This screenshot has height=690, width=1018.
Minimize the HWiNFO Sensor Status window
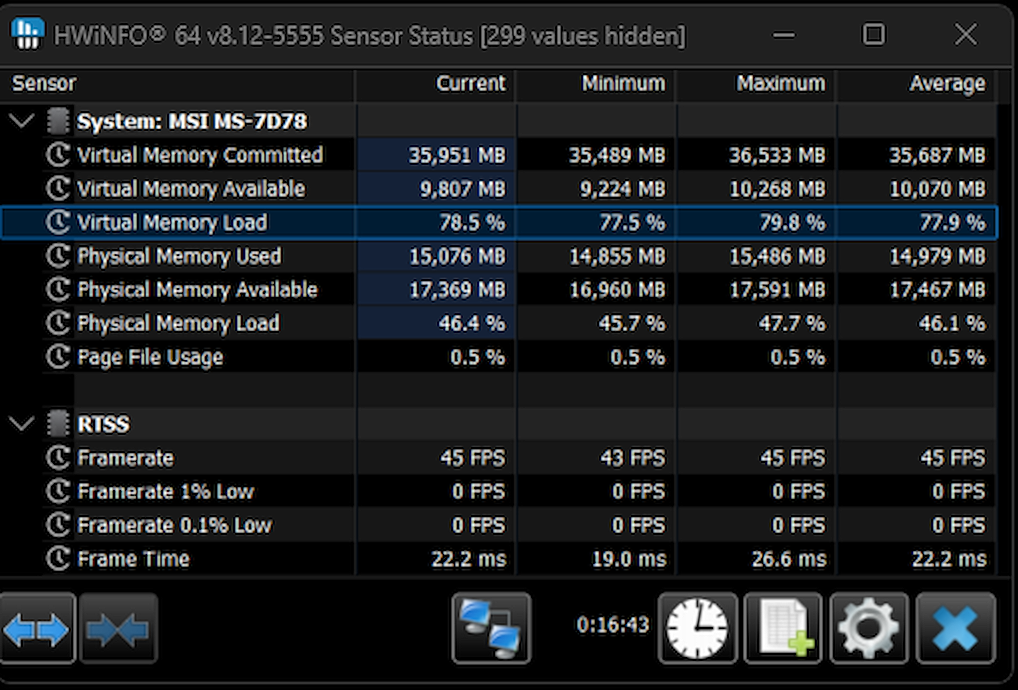784,34
